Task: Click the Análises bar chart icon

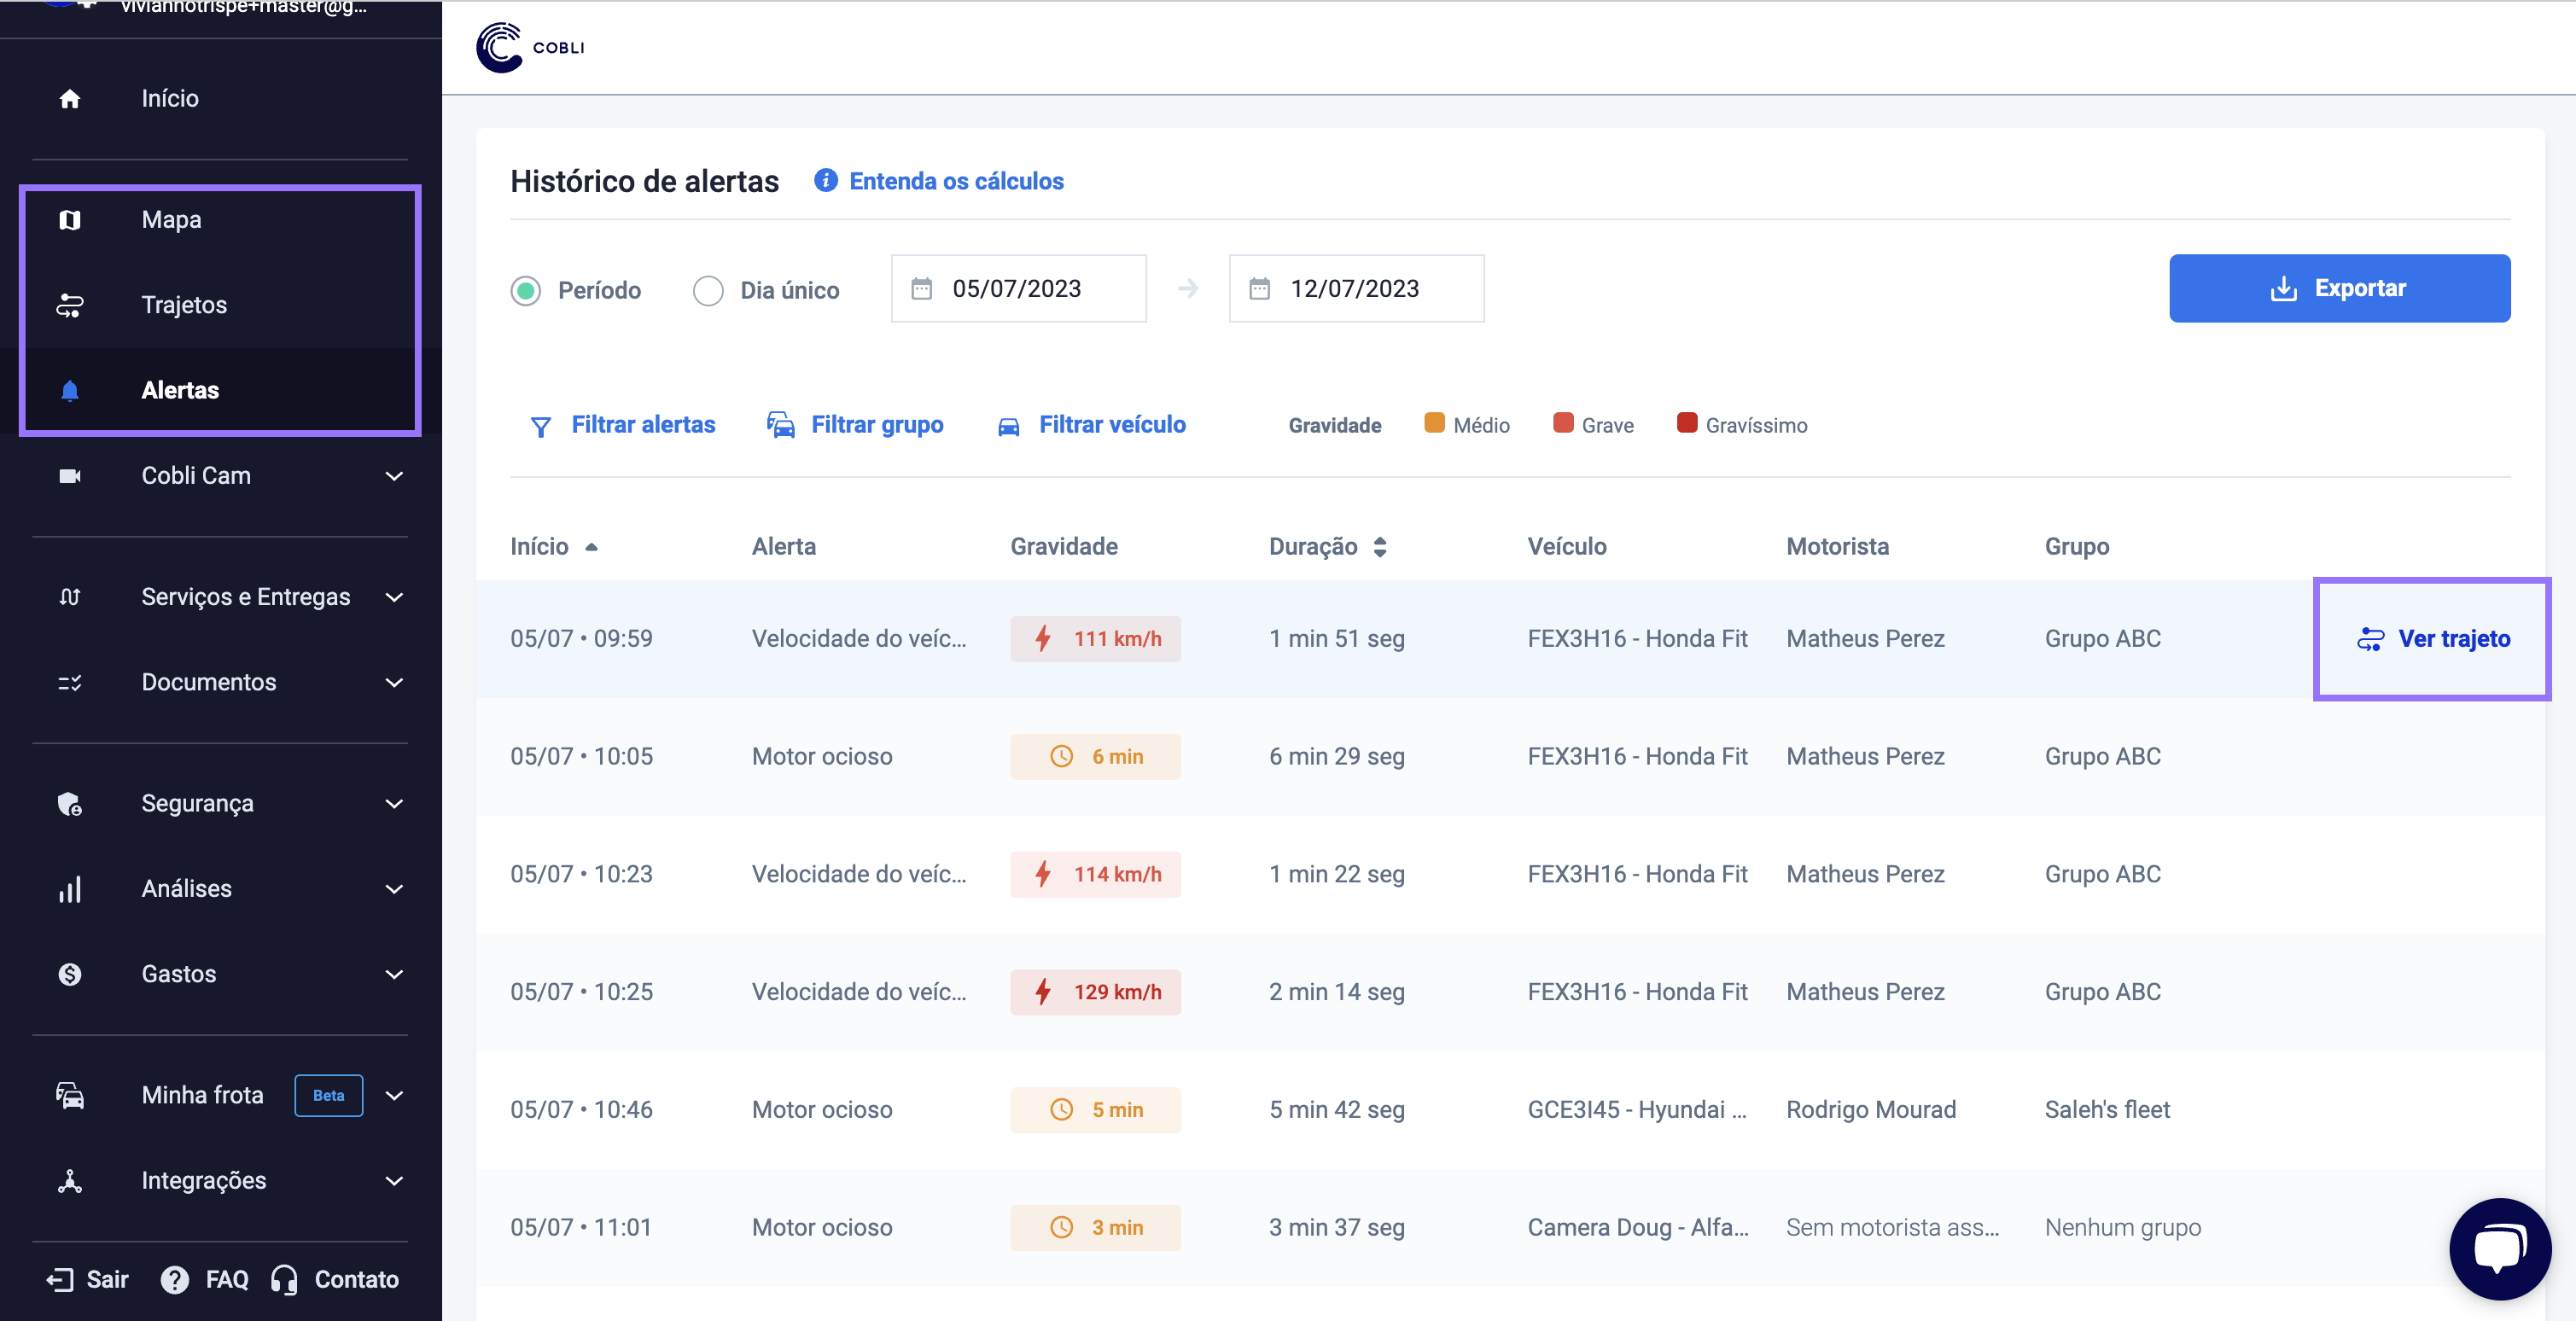Action: [69, 889]
